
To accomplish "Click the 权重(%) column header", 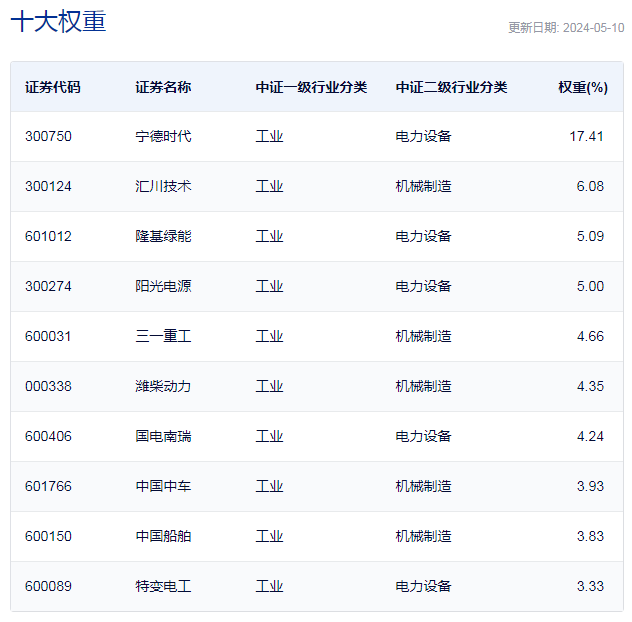I will [583, 87].
